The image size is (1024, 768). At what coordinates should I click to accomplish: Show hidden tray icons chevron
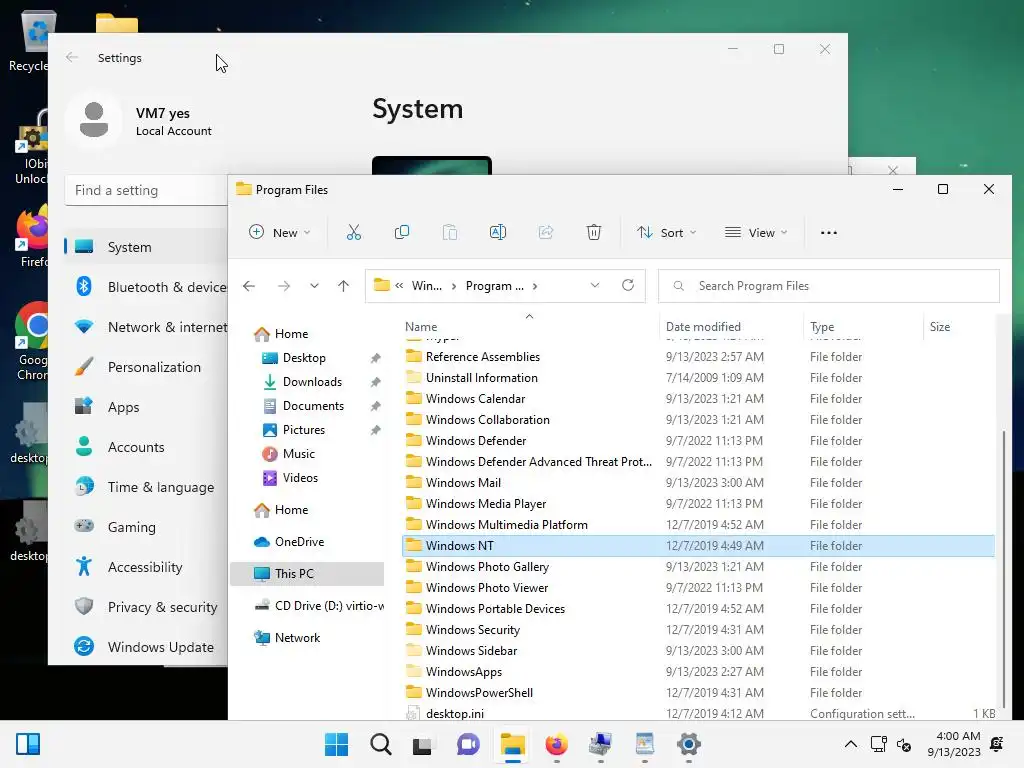851,744
